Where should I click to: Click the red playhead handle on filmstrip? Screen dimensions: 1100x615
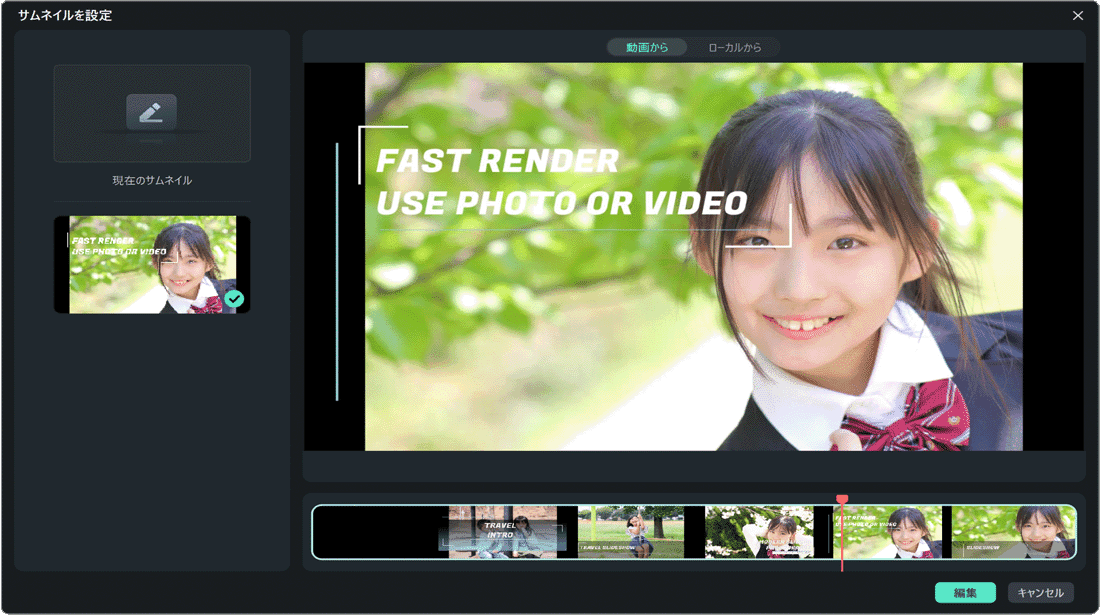point(842,500)
